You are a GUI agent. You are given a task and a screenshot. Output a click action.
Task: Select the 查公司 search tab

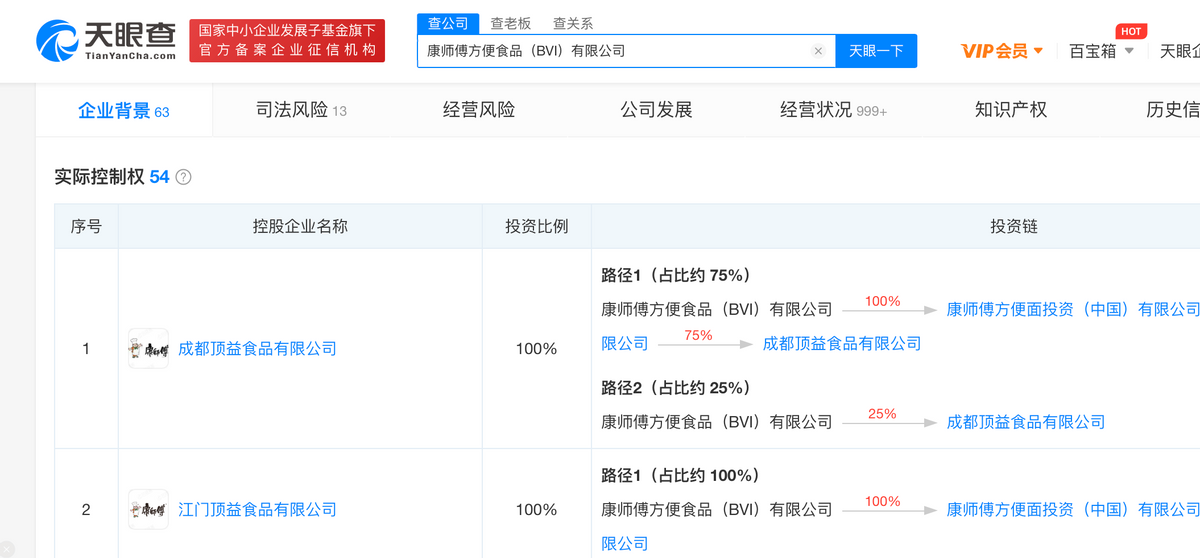[x=448, y=23]
